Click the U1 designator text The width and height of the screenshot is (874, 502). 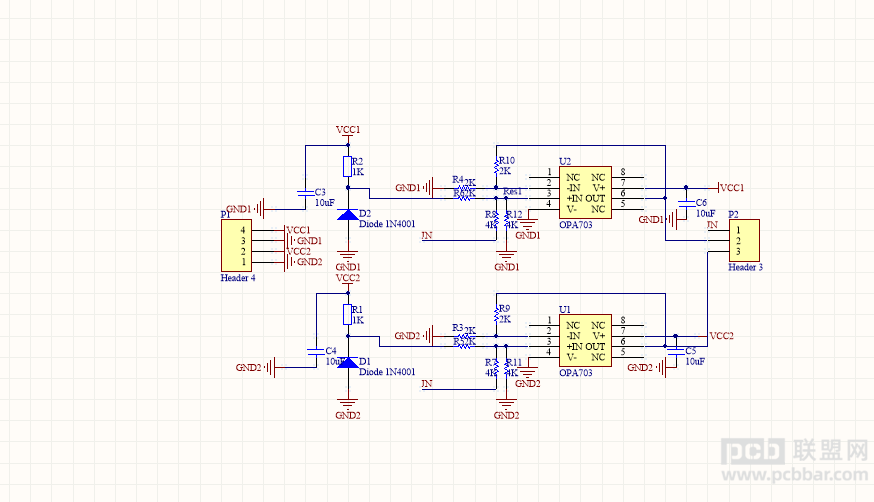pos(565,309)
